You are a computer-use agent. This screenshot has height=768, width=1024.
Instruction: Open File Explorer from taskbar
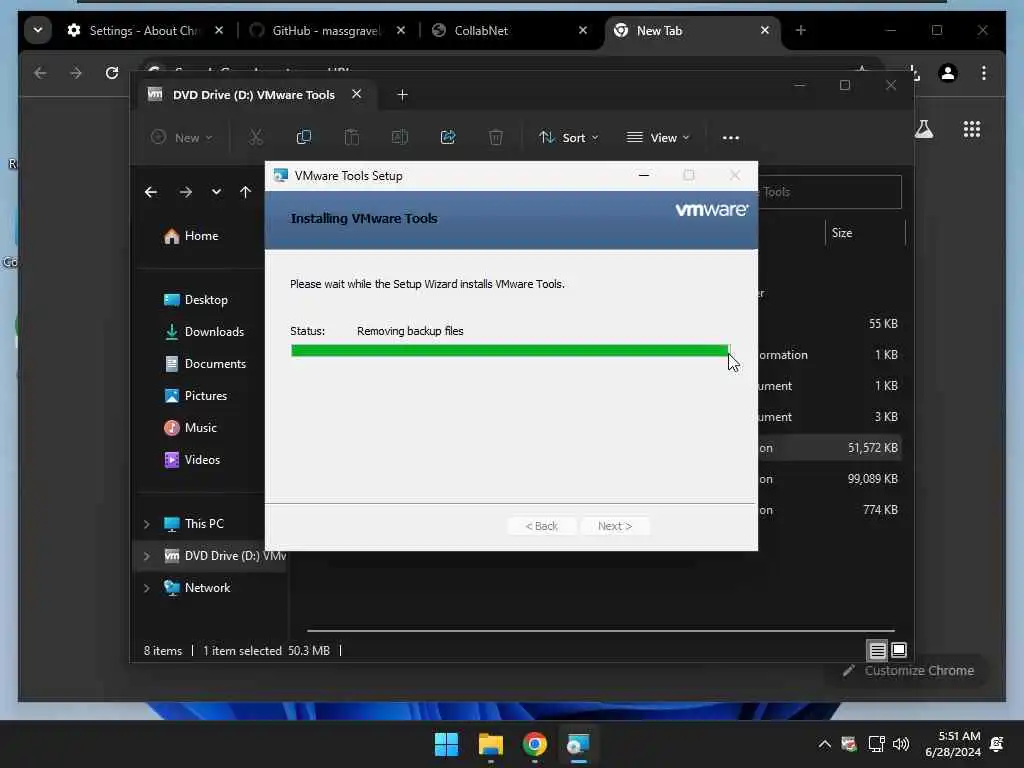pos(490,744)
